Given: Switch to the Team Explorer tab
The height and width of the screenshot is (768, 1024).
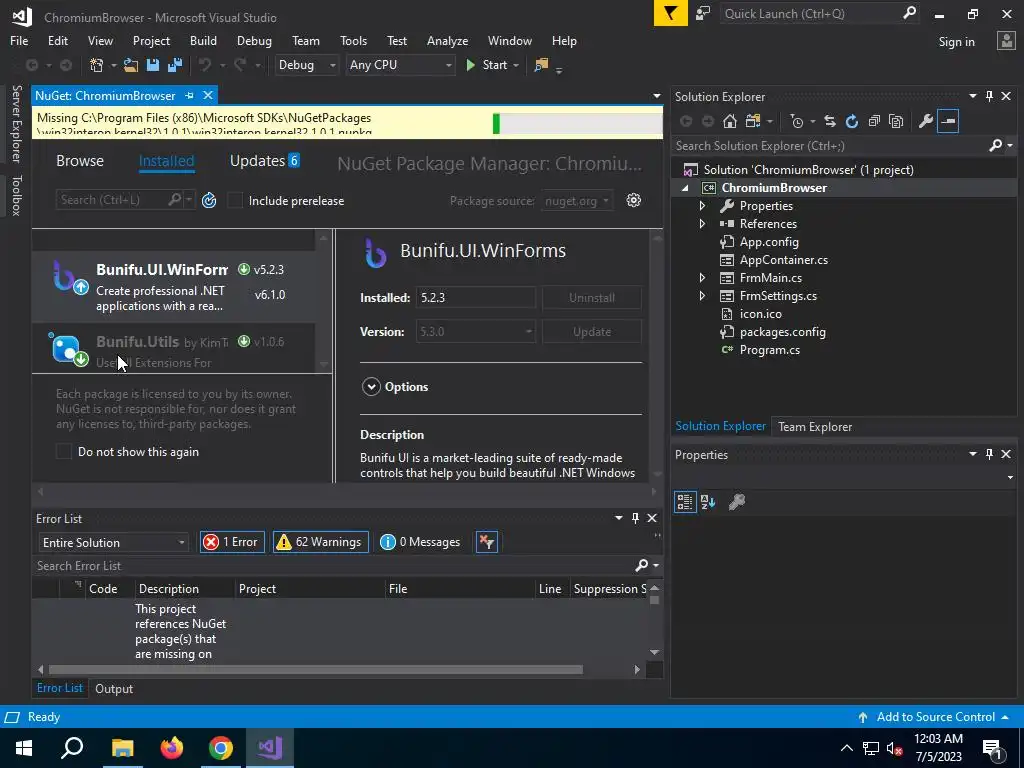Looking at the screenshot, I should [814, 426].
